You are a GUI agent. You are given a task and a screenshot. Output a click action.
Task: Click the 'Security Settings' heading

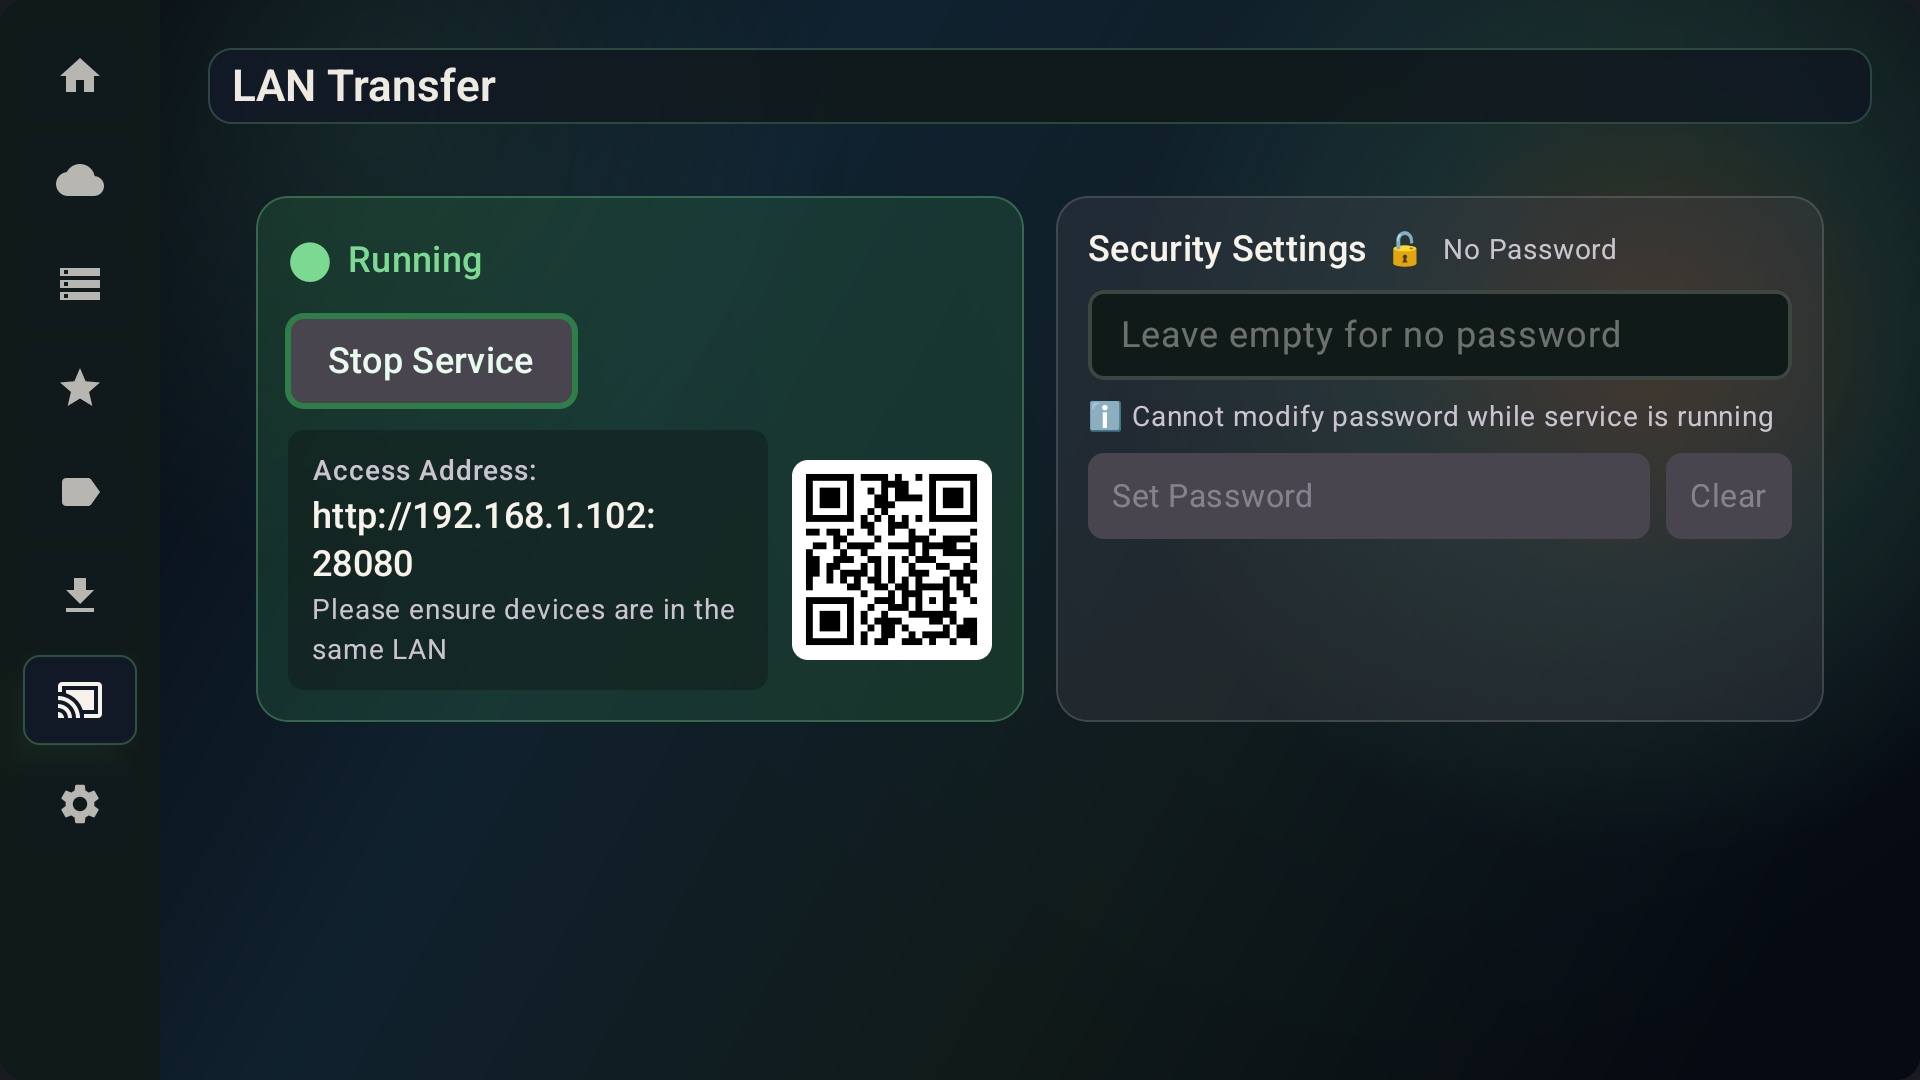(x=1227, y=249)
